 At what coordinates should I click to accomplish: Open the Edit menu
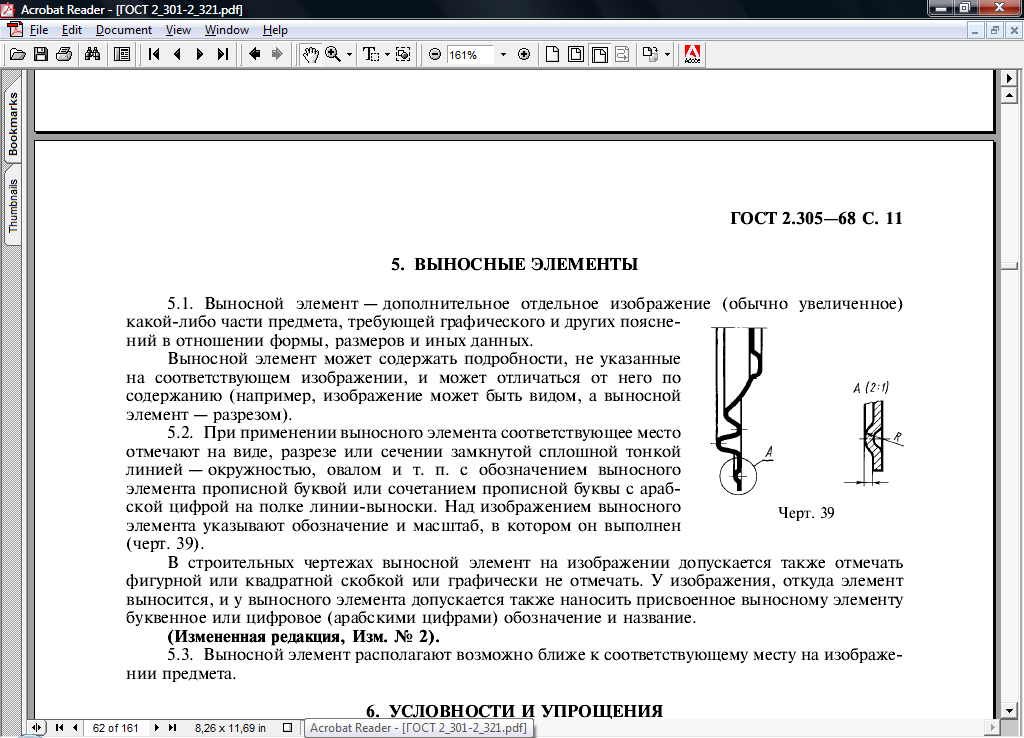[x=72, y=30]
